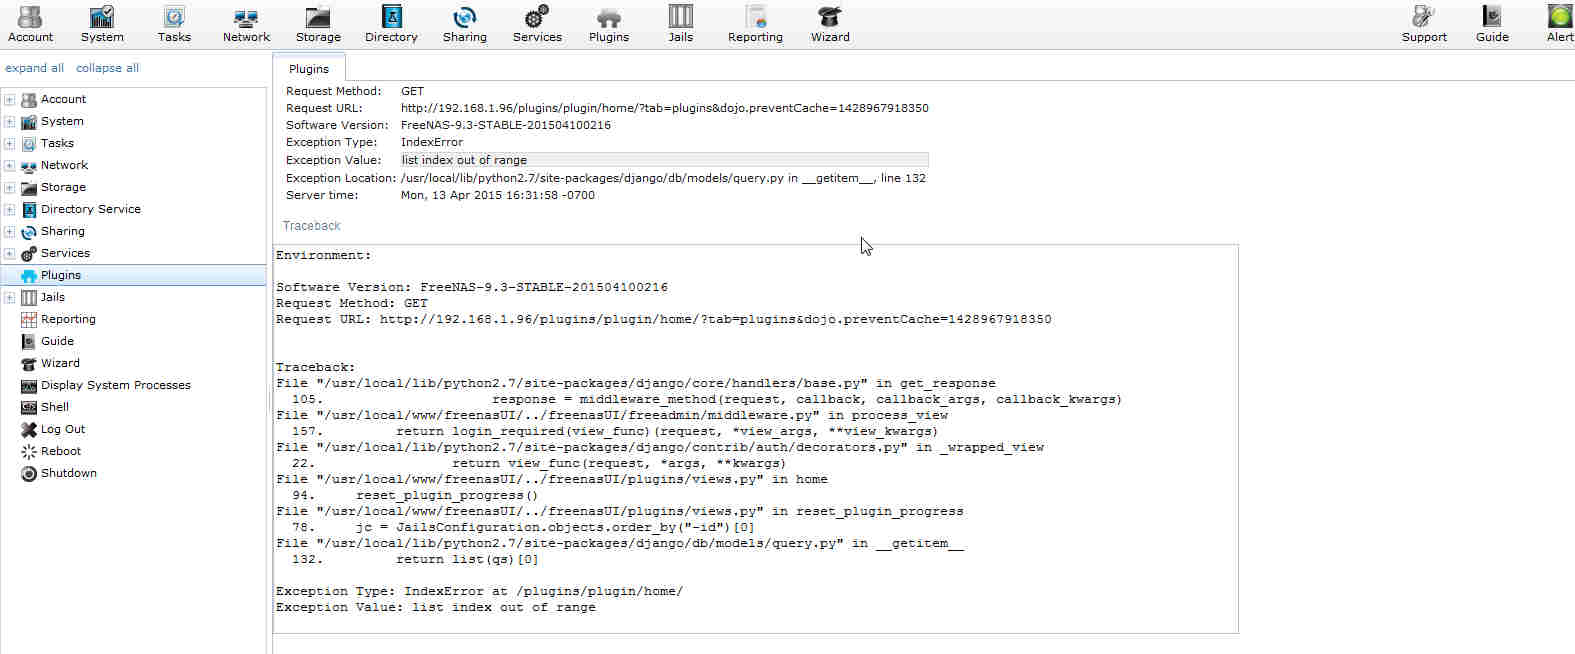Click the Log Out X icon in the sidebar

pos(29,430)
